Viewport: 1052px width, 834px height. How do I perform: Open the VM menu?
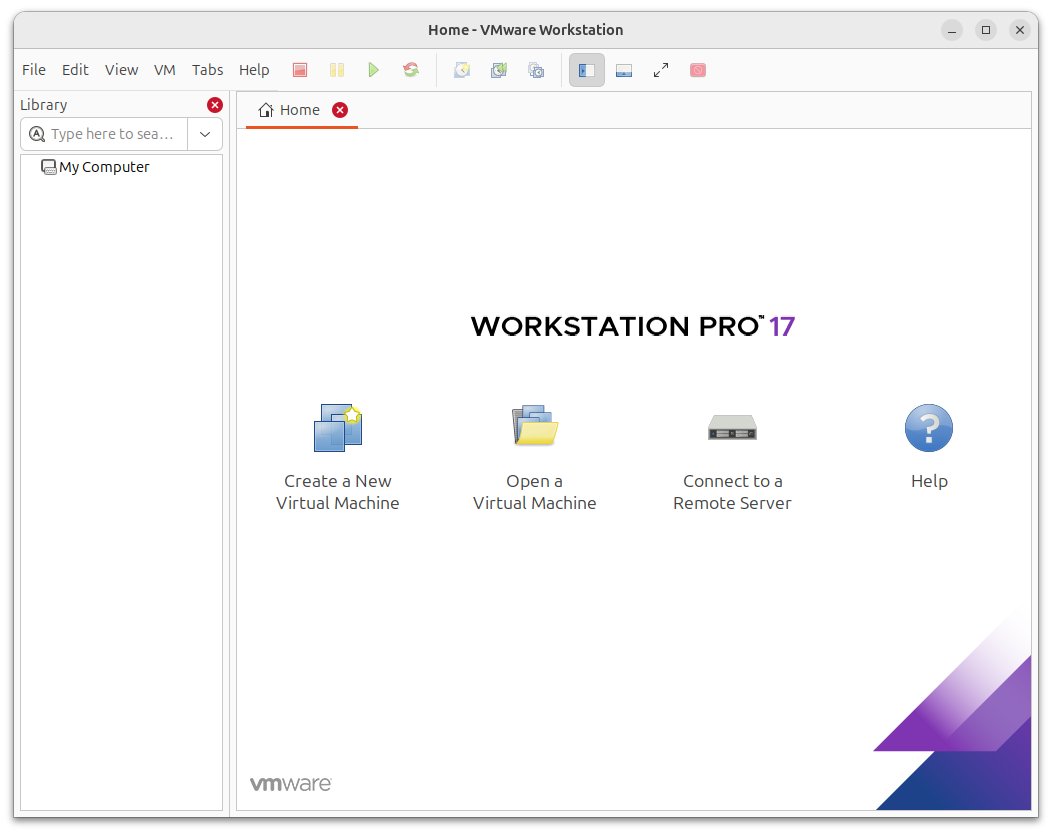[165, 69]
